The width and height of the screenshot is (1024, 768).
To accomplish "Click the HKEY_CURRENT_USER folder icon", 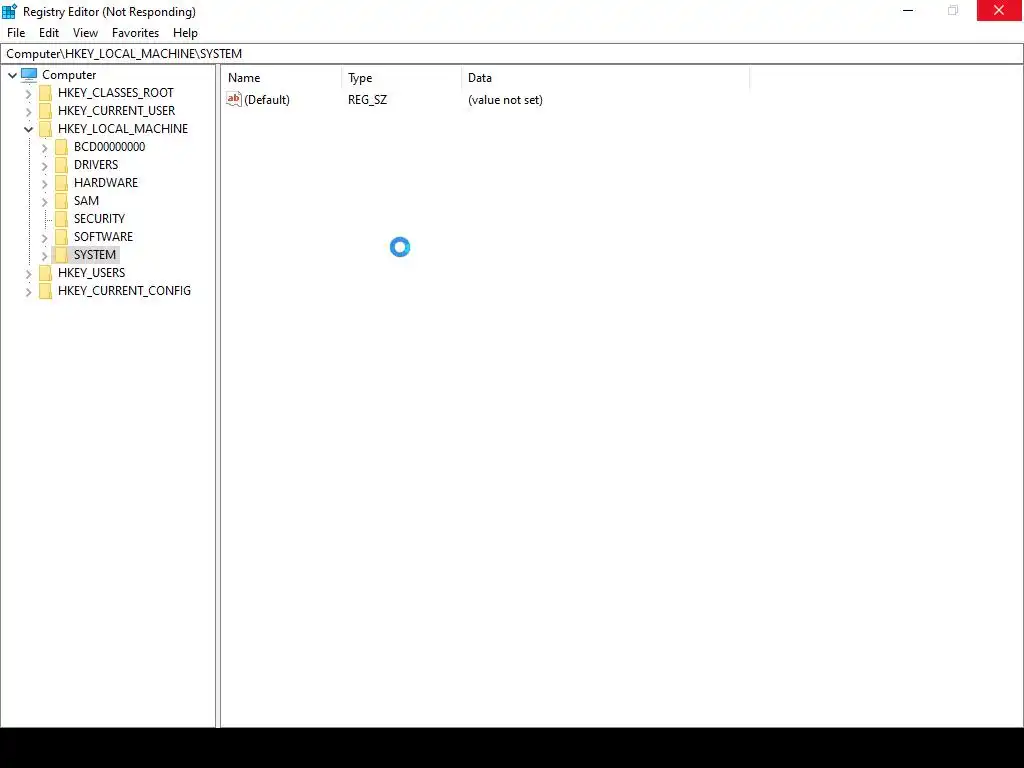I will 45,111.
